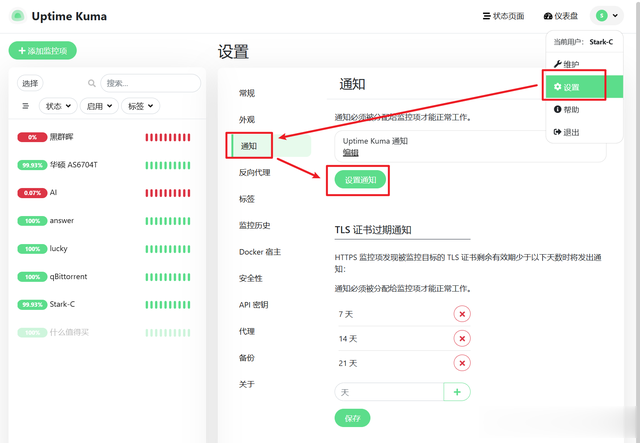This screenshot has height=443, width=640.
Task: Select the AI monitor row
Action: 104,193
